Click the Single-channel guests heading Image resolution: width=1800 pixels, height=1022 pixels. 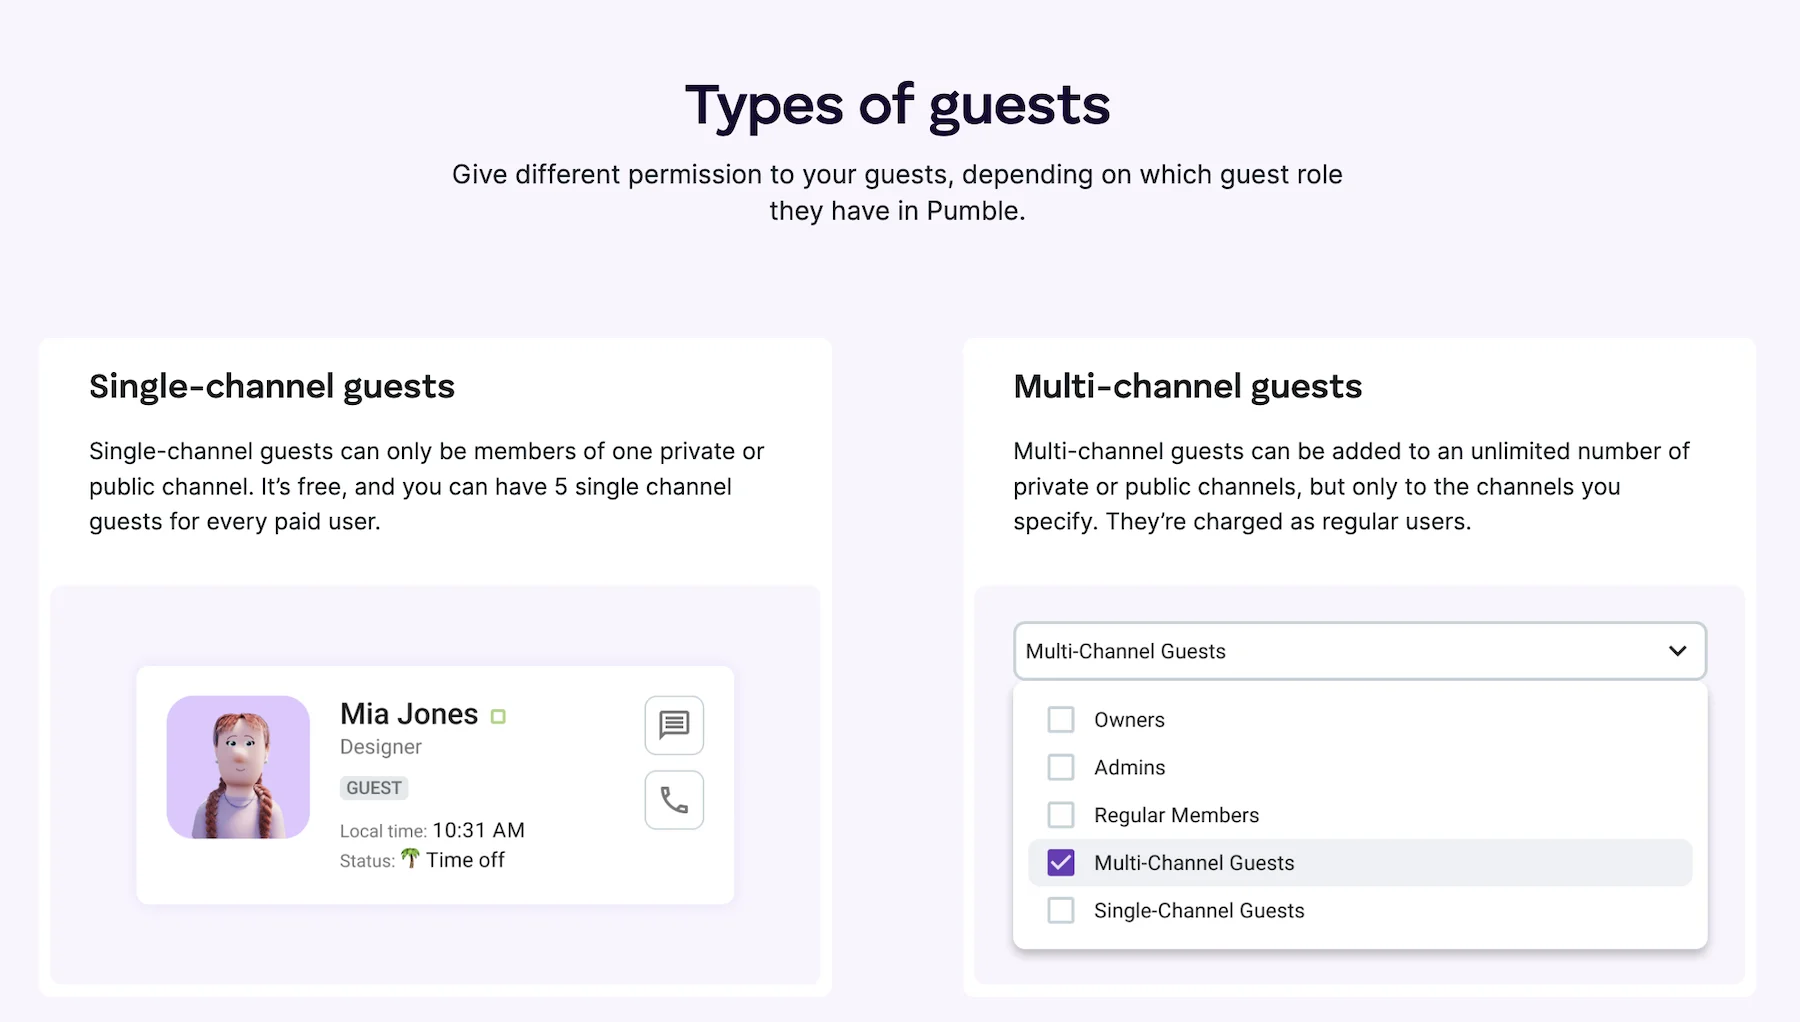click(x=272, y=387)
